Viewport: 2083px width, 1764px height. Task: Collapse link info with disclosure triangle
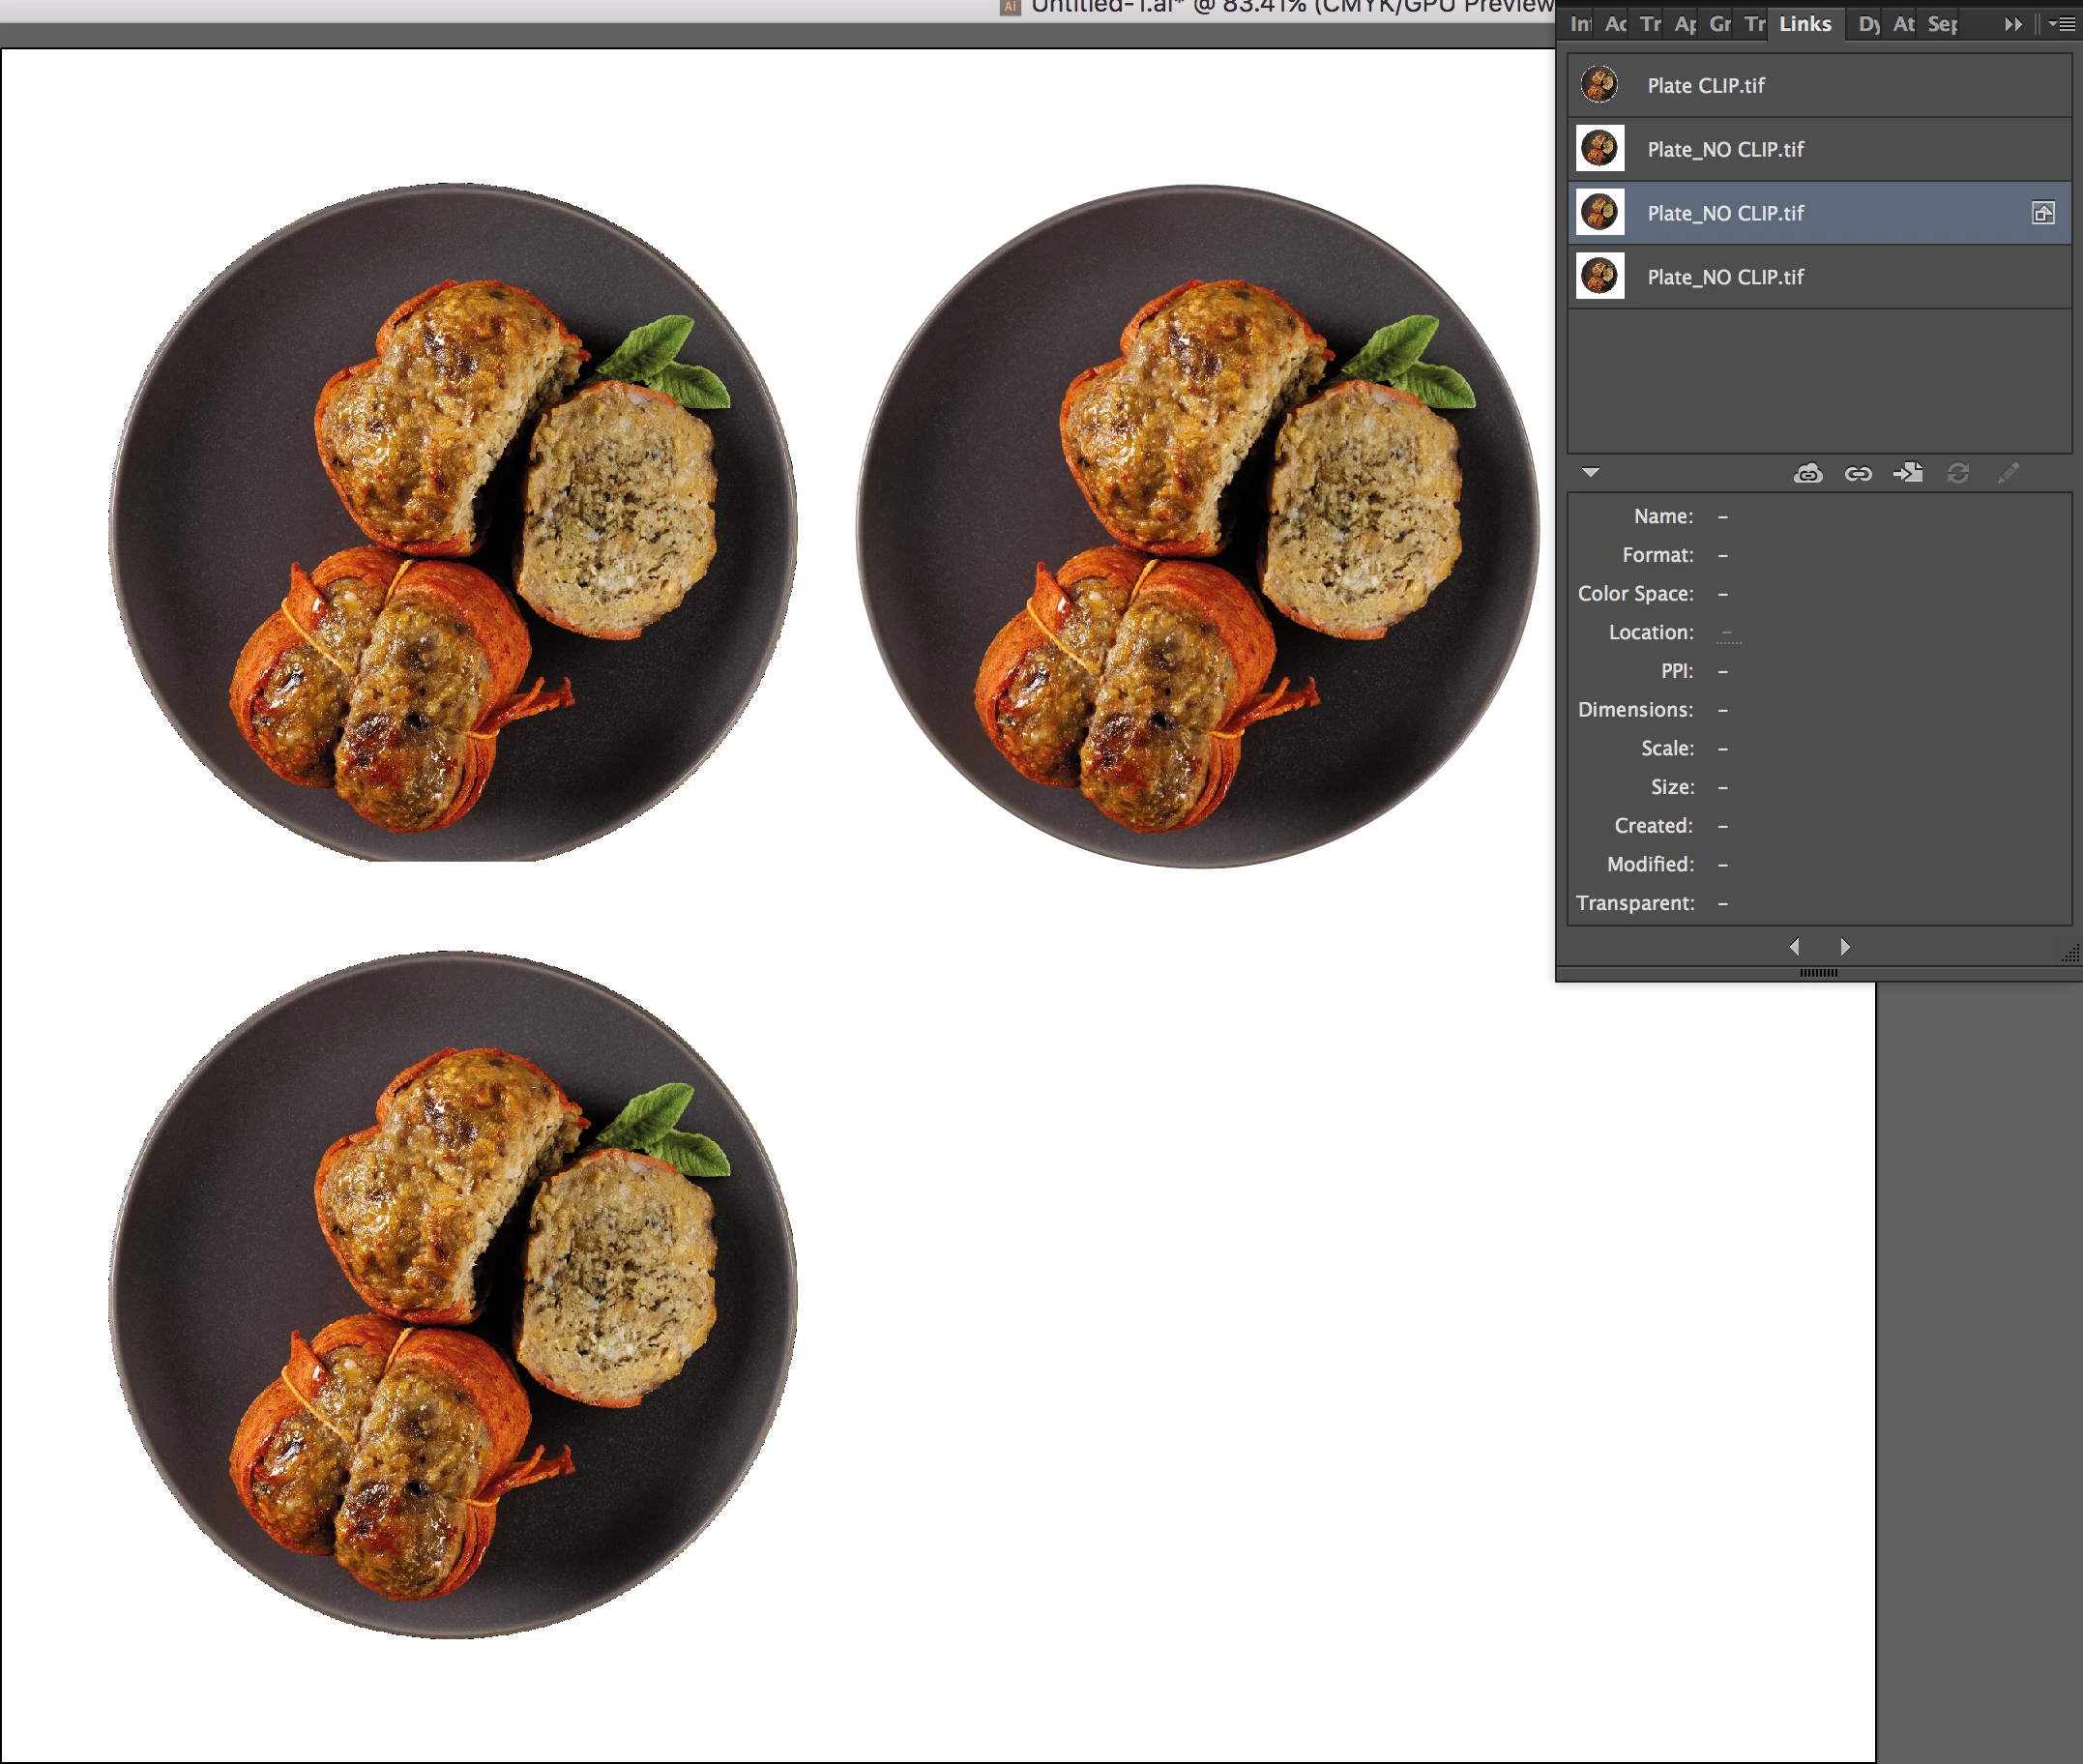click(x=1590, y=472)
